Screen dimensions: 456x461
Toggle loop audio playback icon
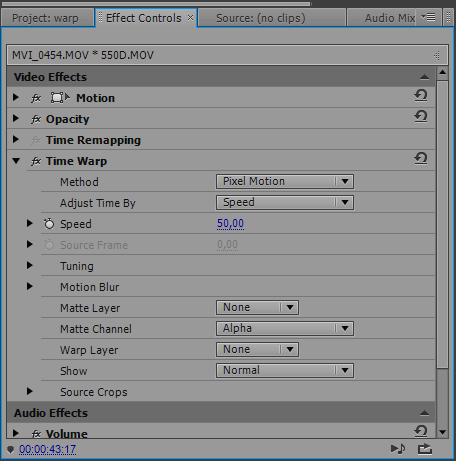click(398, 449)
